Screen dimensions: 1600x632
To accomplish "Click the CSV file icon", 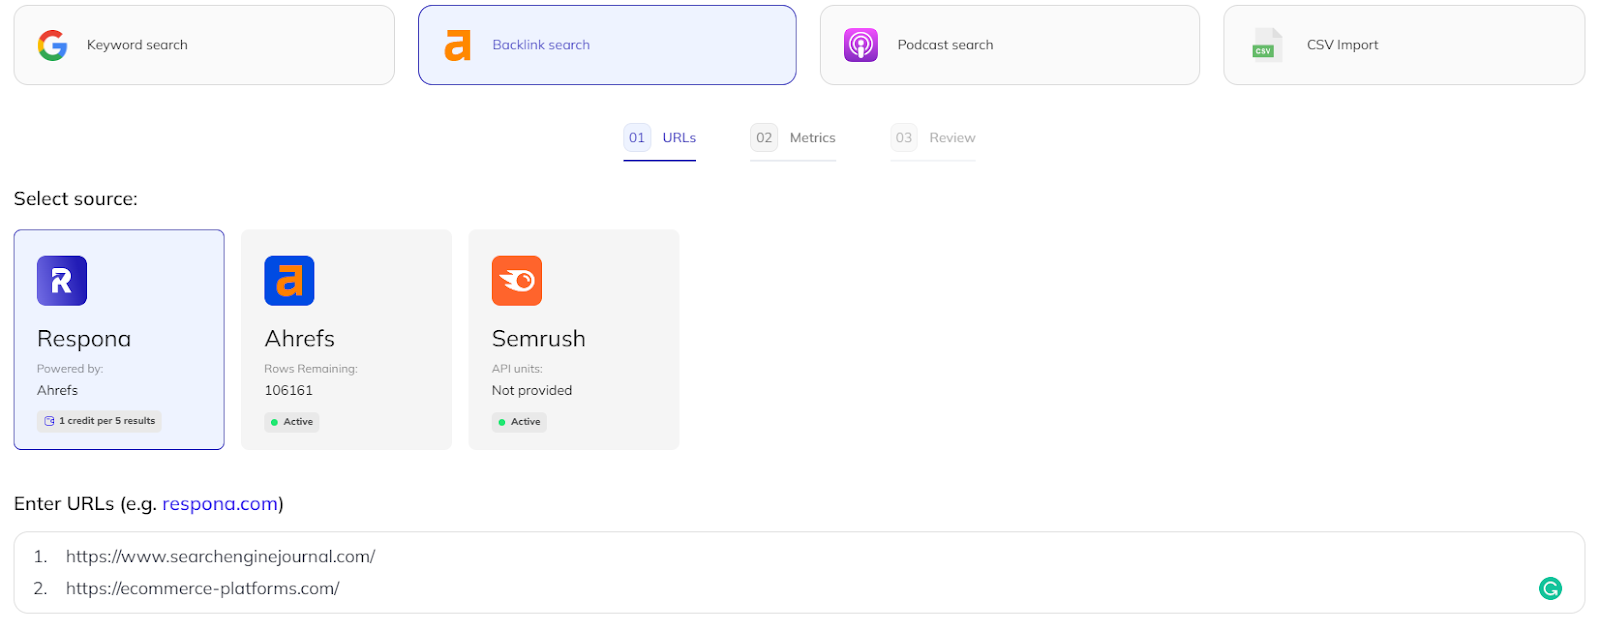I will pyautogui.click(x=1265, y=45).
